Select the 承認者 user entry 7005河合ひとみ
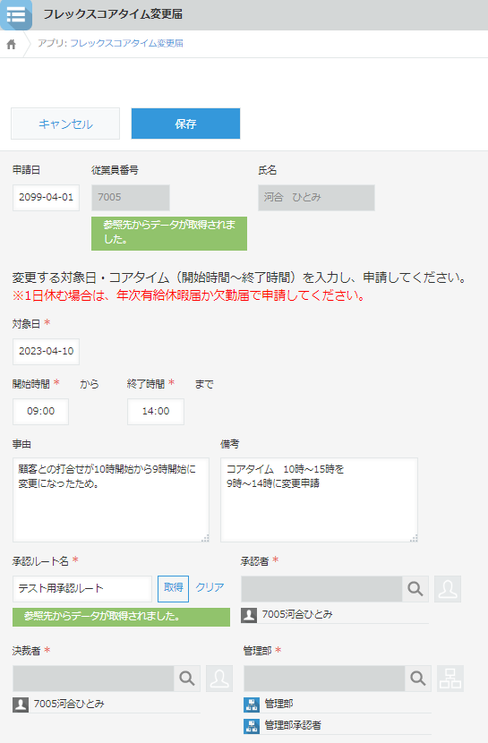The image size is (488, 743). pyautogui.click(x=335, y=615)
